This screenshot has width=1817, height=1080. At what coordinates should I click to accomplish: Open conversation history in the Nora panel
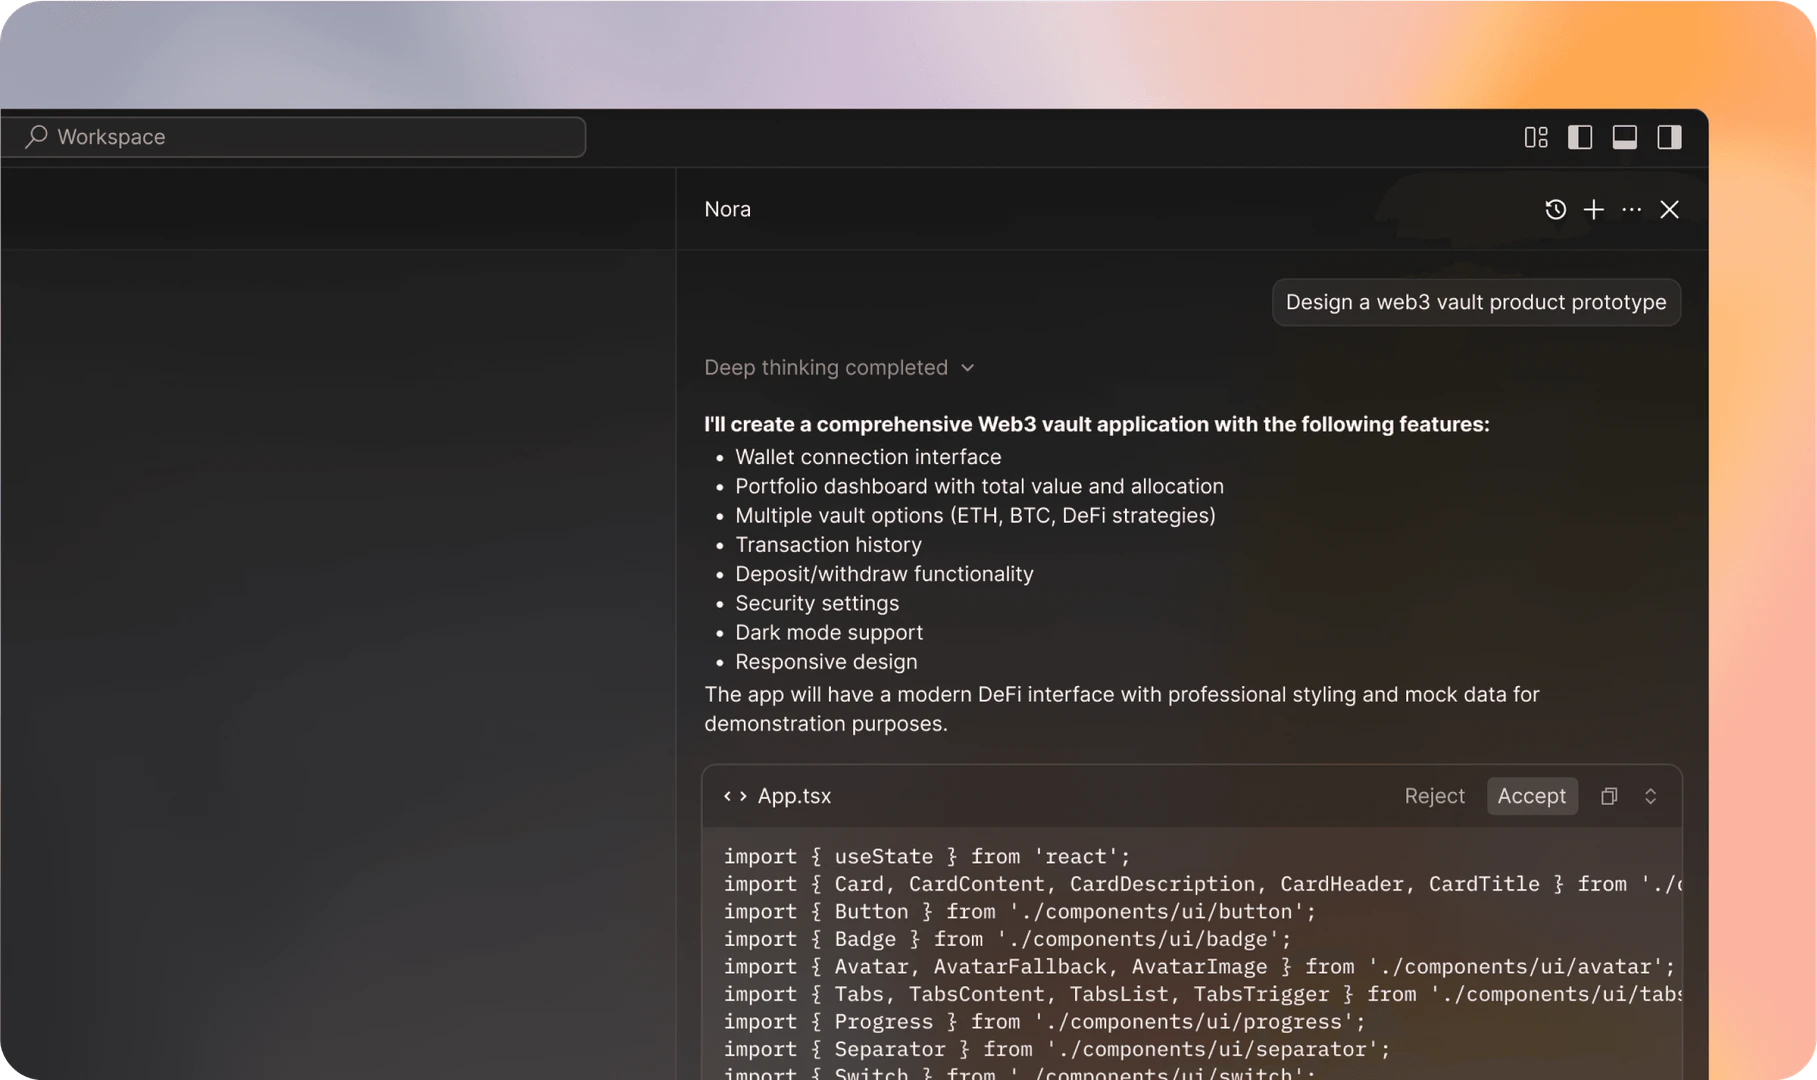[x=1554, y=209]
